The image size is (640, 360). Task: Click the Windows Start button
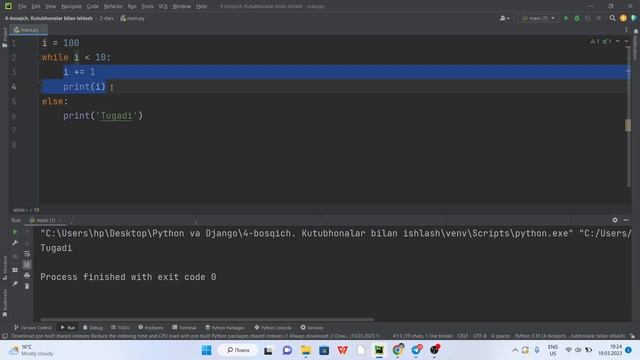click(x=207, y=350)
